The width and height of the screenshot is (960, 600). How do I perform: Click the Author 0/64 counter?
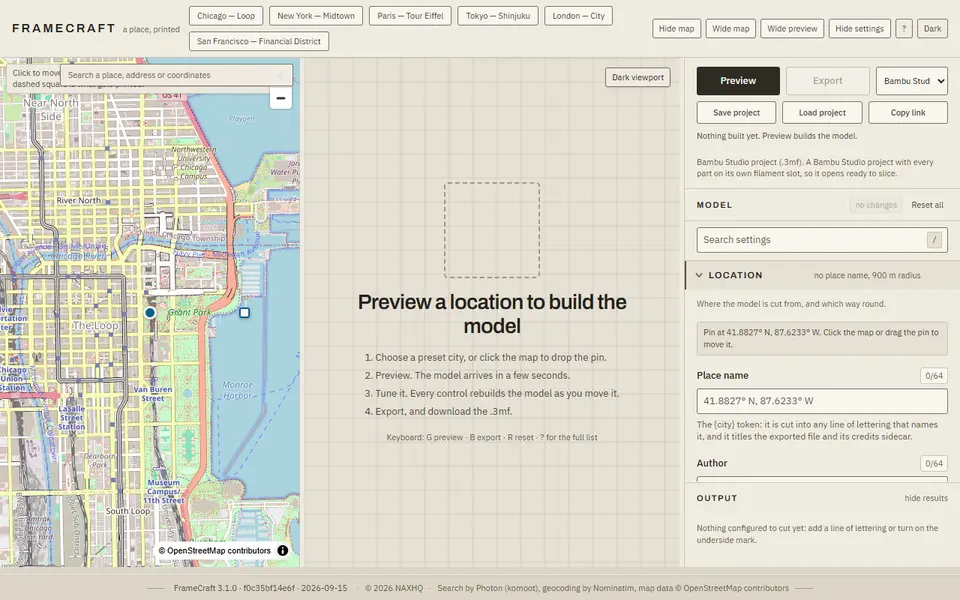pyautogui.click(x=934, y=463)
